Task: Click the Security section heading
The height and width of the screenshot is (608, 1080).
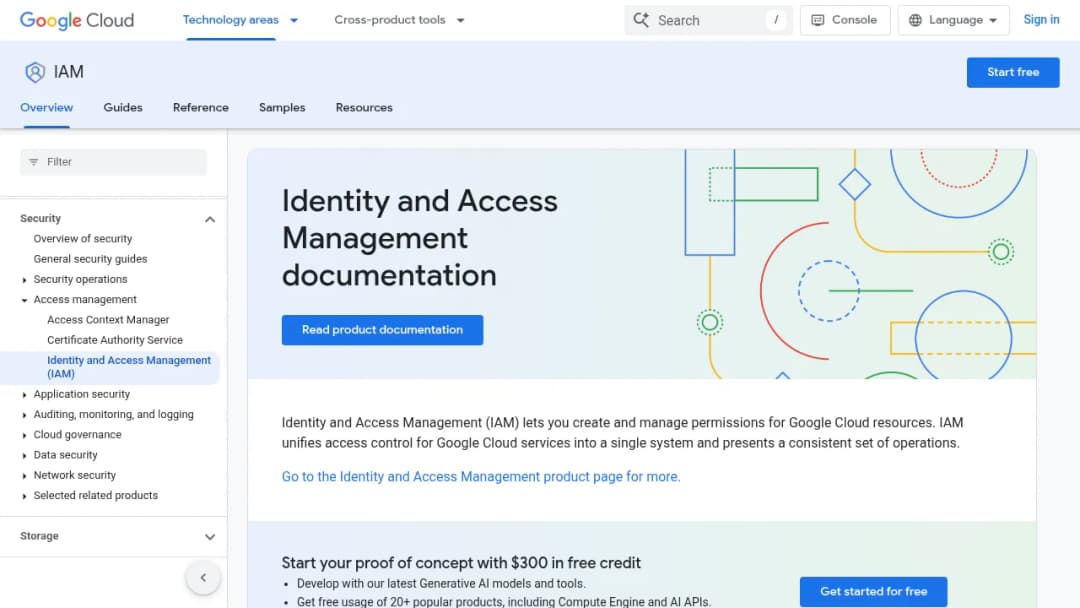Action: click(x=41, y=218)
